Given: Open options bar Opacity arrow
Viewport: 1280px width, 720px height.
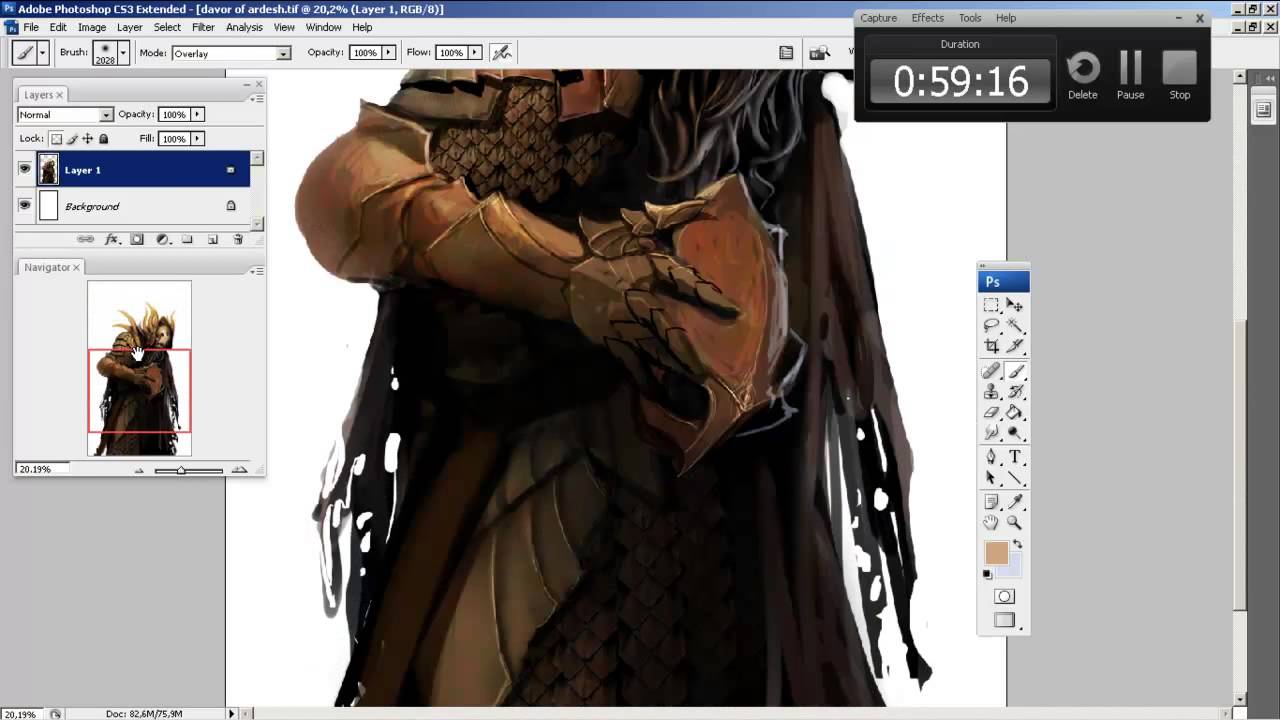Looking at the screenshot, I should 389,52.
